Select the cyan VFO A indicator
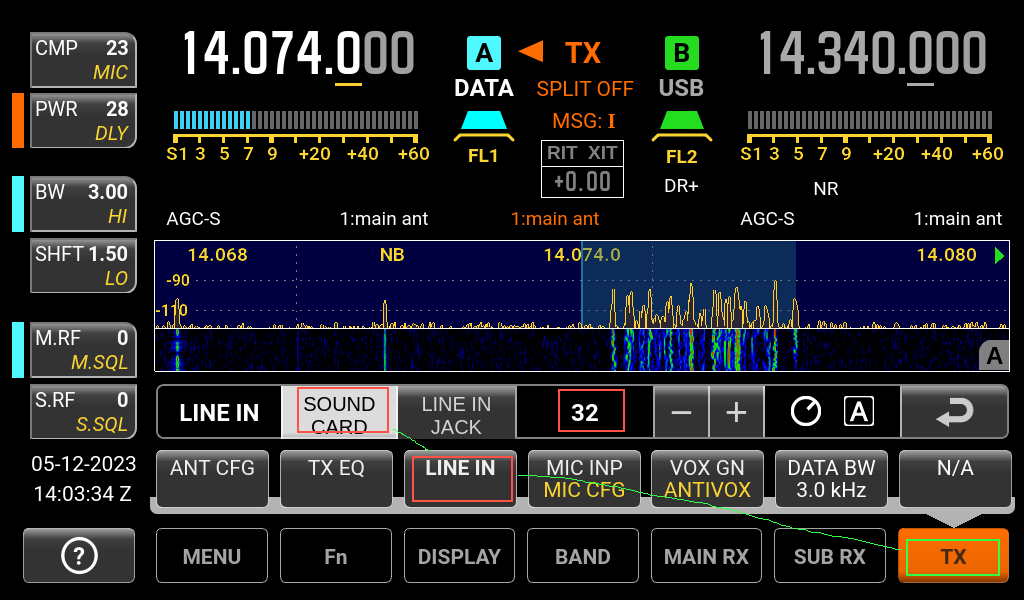 click(484, 52)
